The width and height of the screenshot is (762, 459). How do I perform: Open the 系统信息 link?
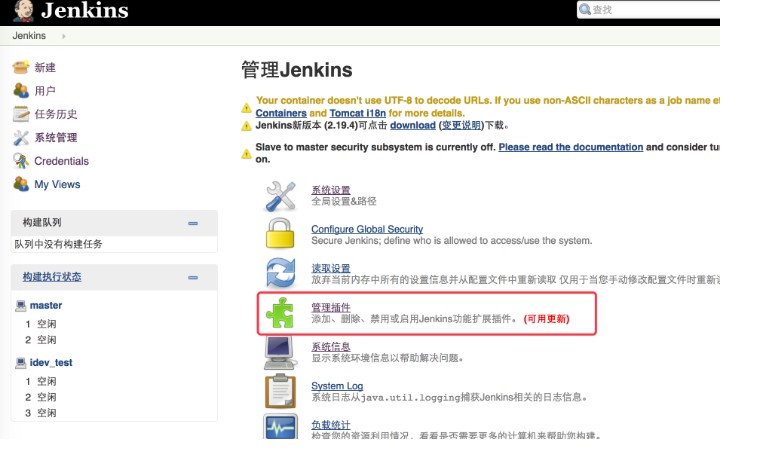331,347
